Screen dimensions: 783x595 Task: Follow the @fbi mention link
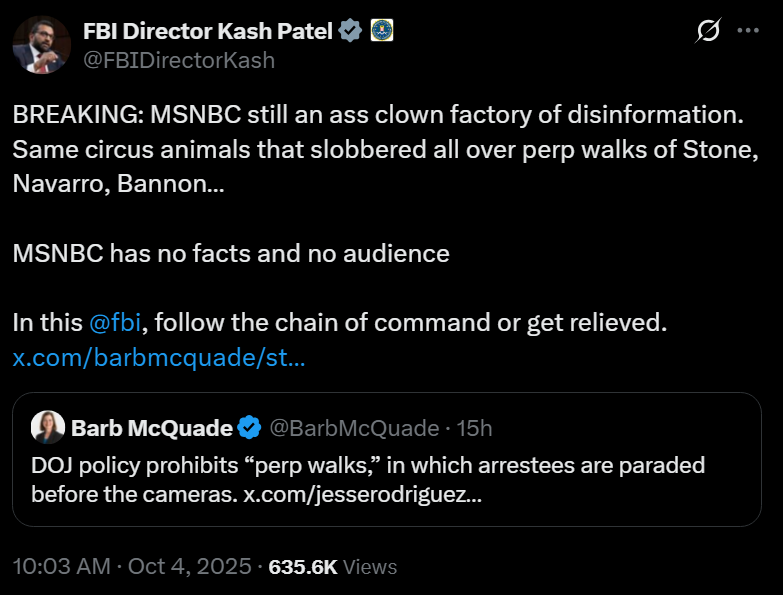coord(115,323)
